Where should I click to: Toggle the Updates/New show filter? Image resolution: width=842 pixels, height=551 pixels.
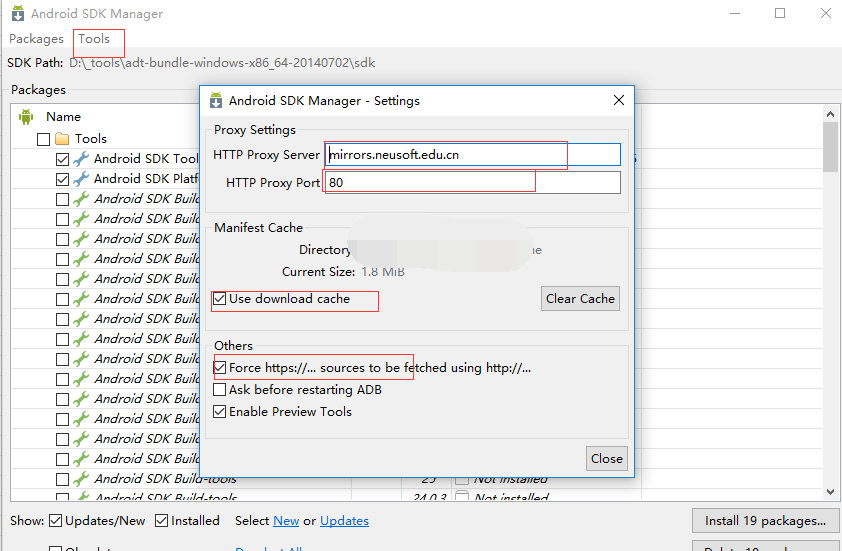(x=55, y=520)
